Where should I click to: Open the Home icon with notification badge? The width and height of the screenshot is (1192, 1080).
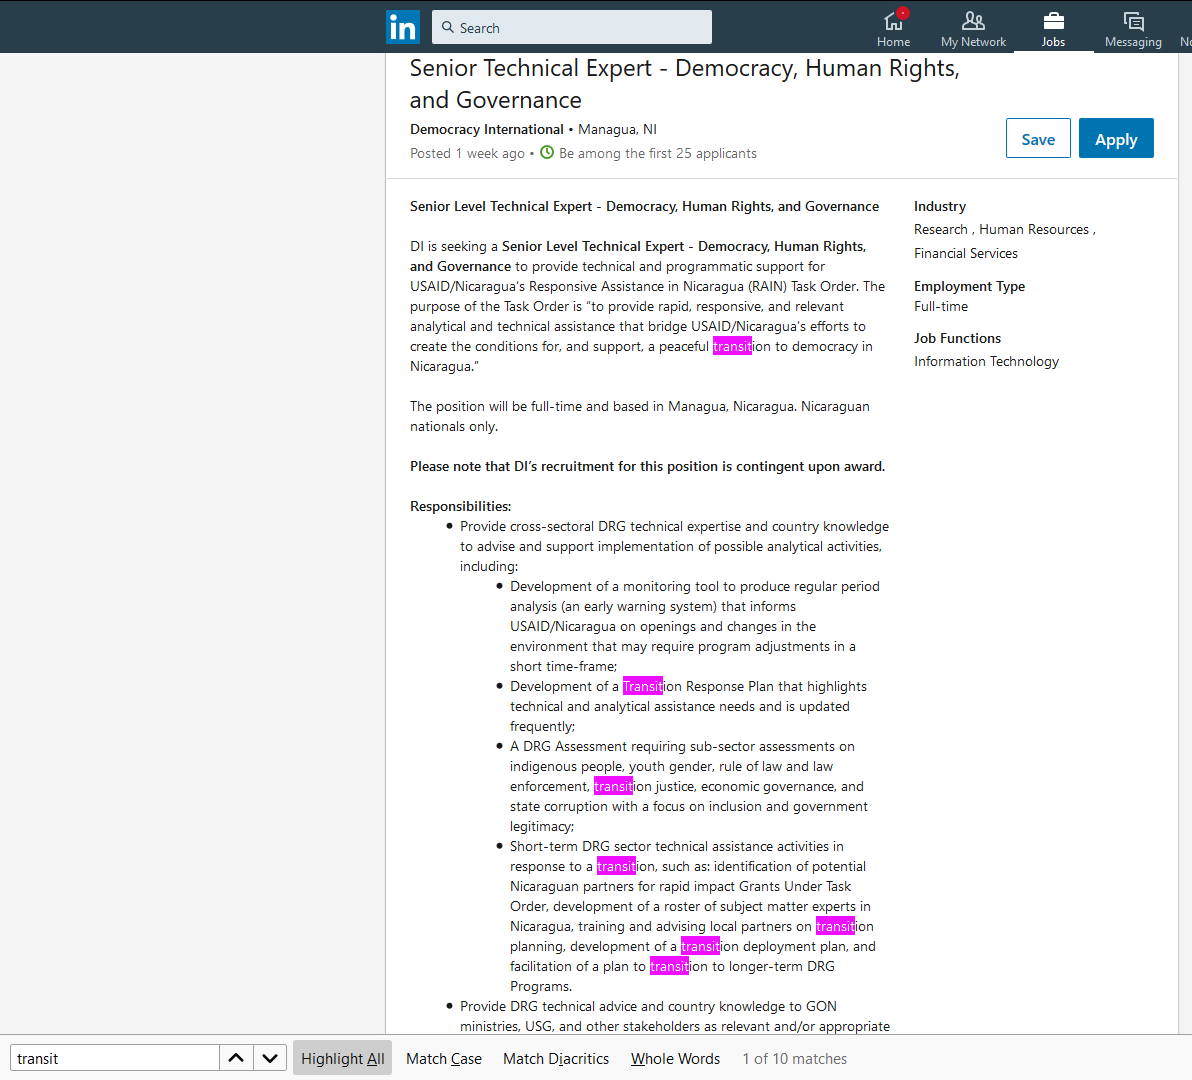click(x=894, y=20)
